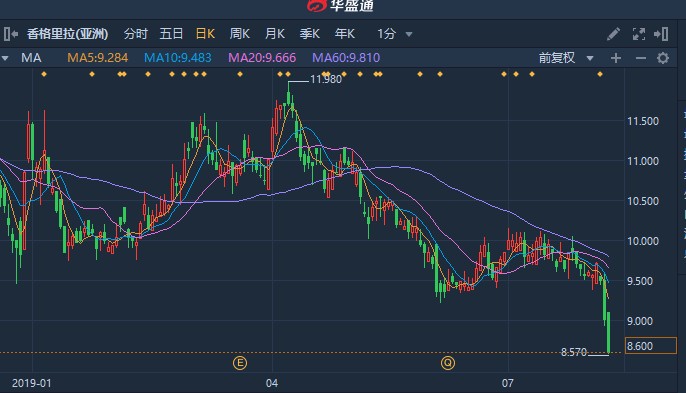Click the high price label 11.980
The height and width of the screenshot is (393, 686).
(x=326, y=79)
